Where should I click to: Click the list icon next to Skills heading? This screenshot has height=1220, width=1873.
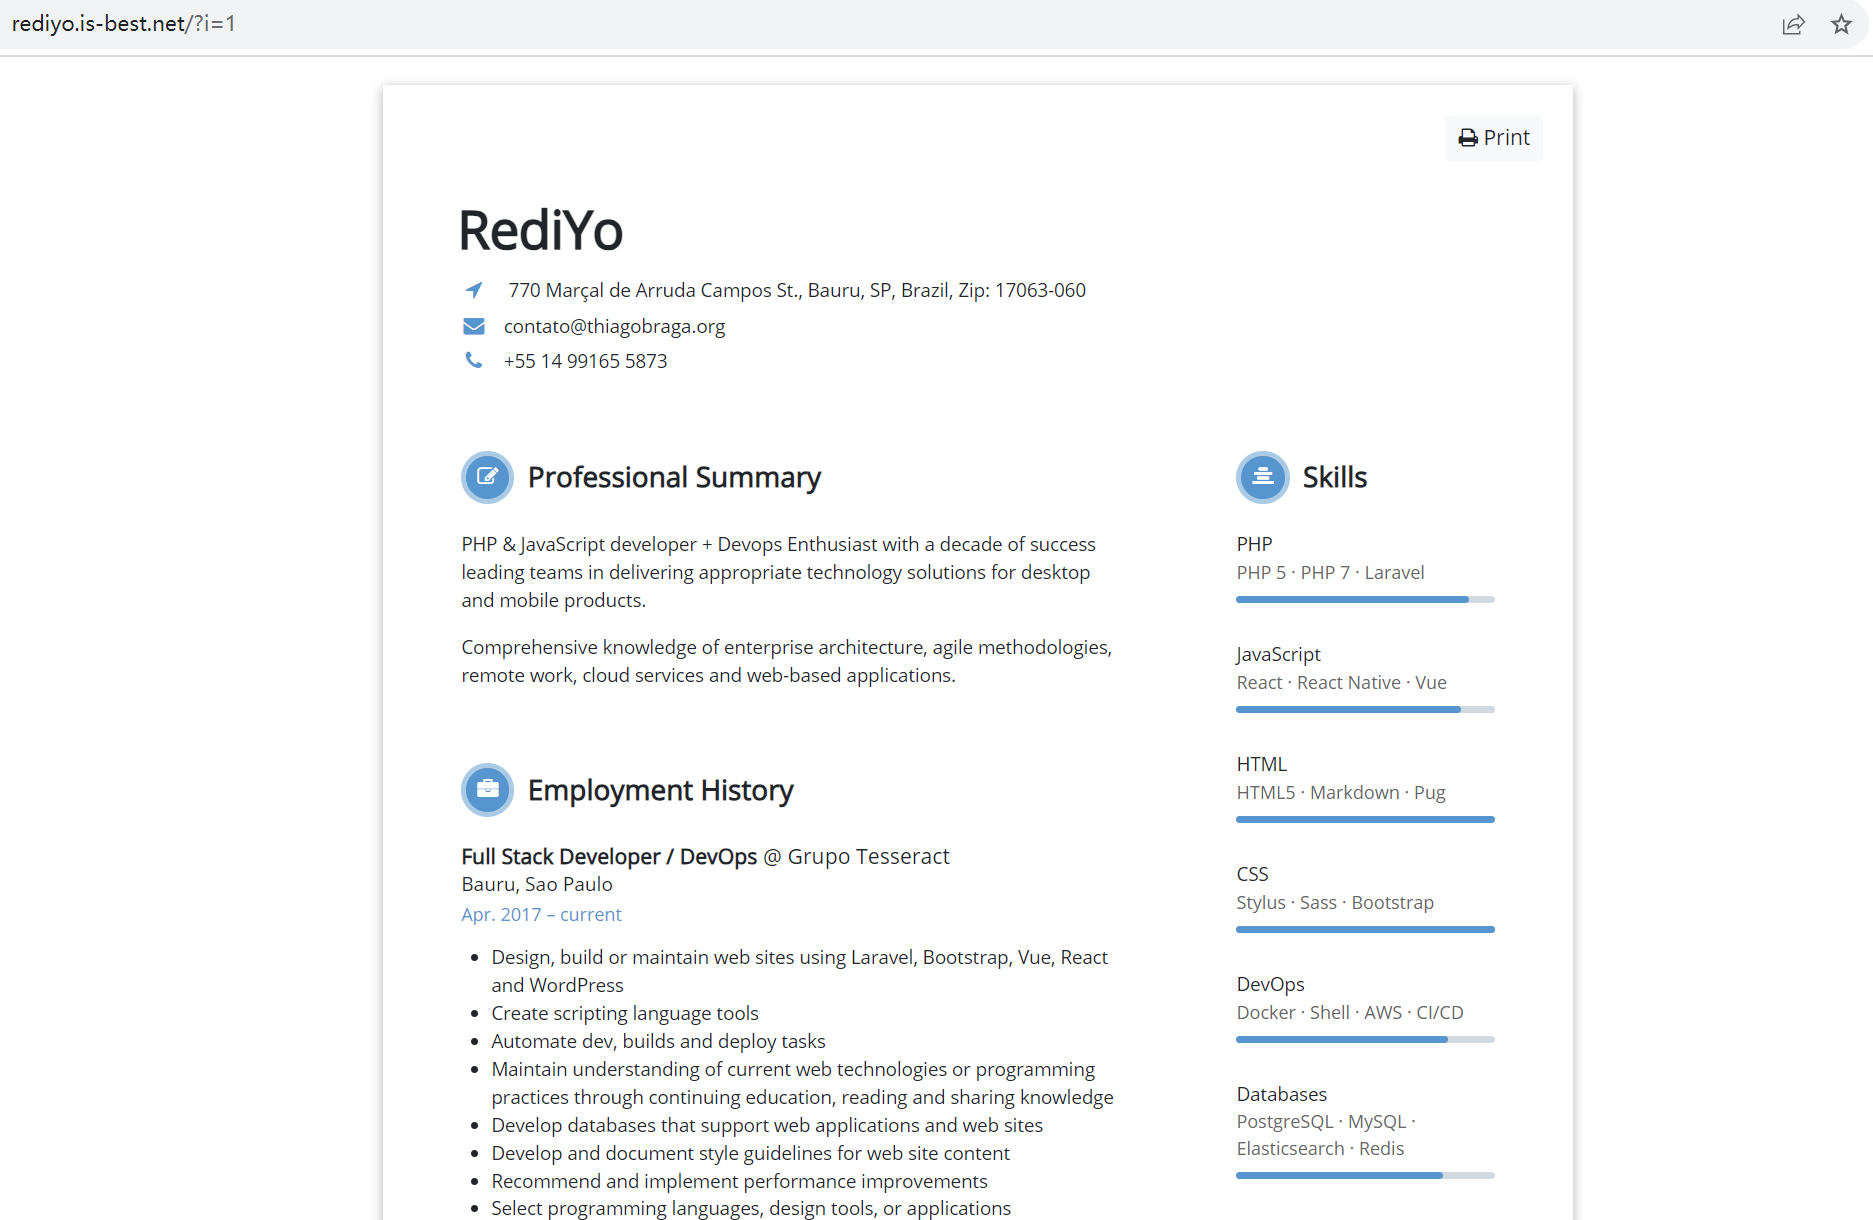[x=1262, y=477]
